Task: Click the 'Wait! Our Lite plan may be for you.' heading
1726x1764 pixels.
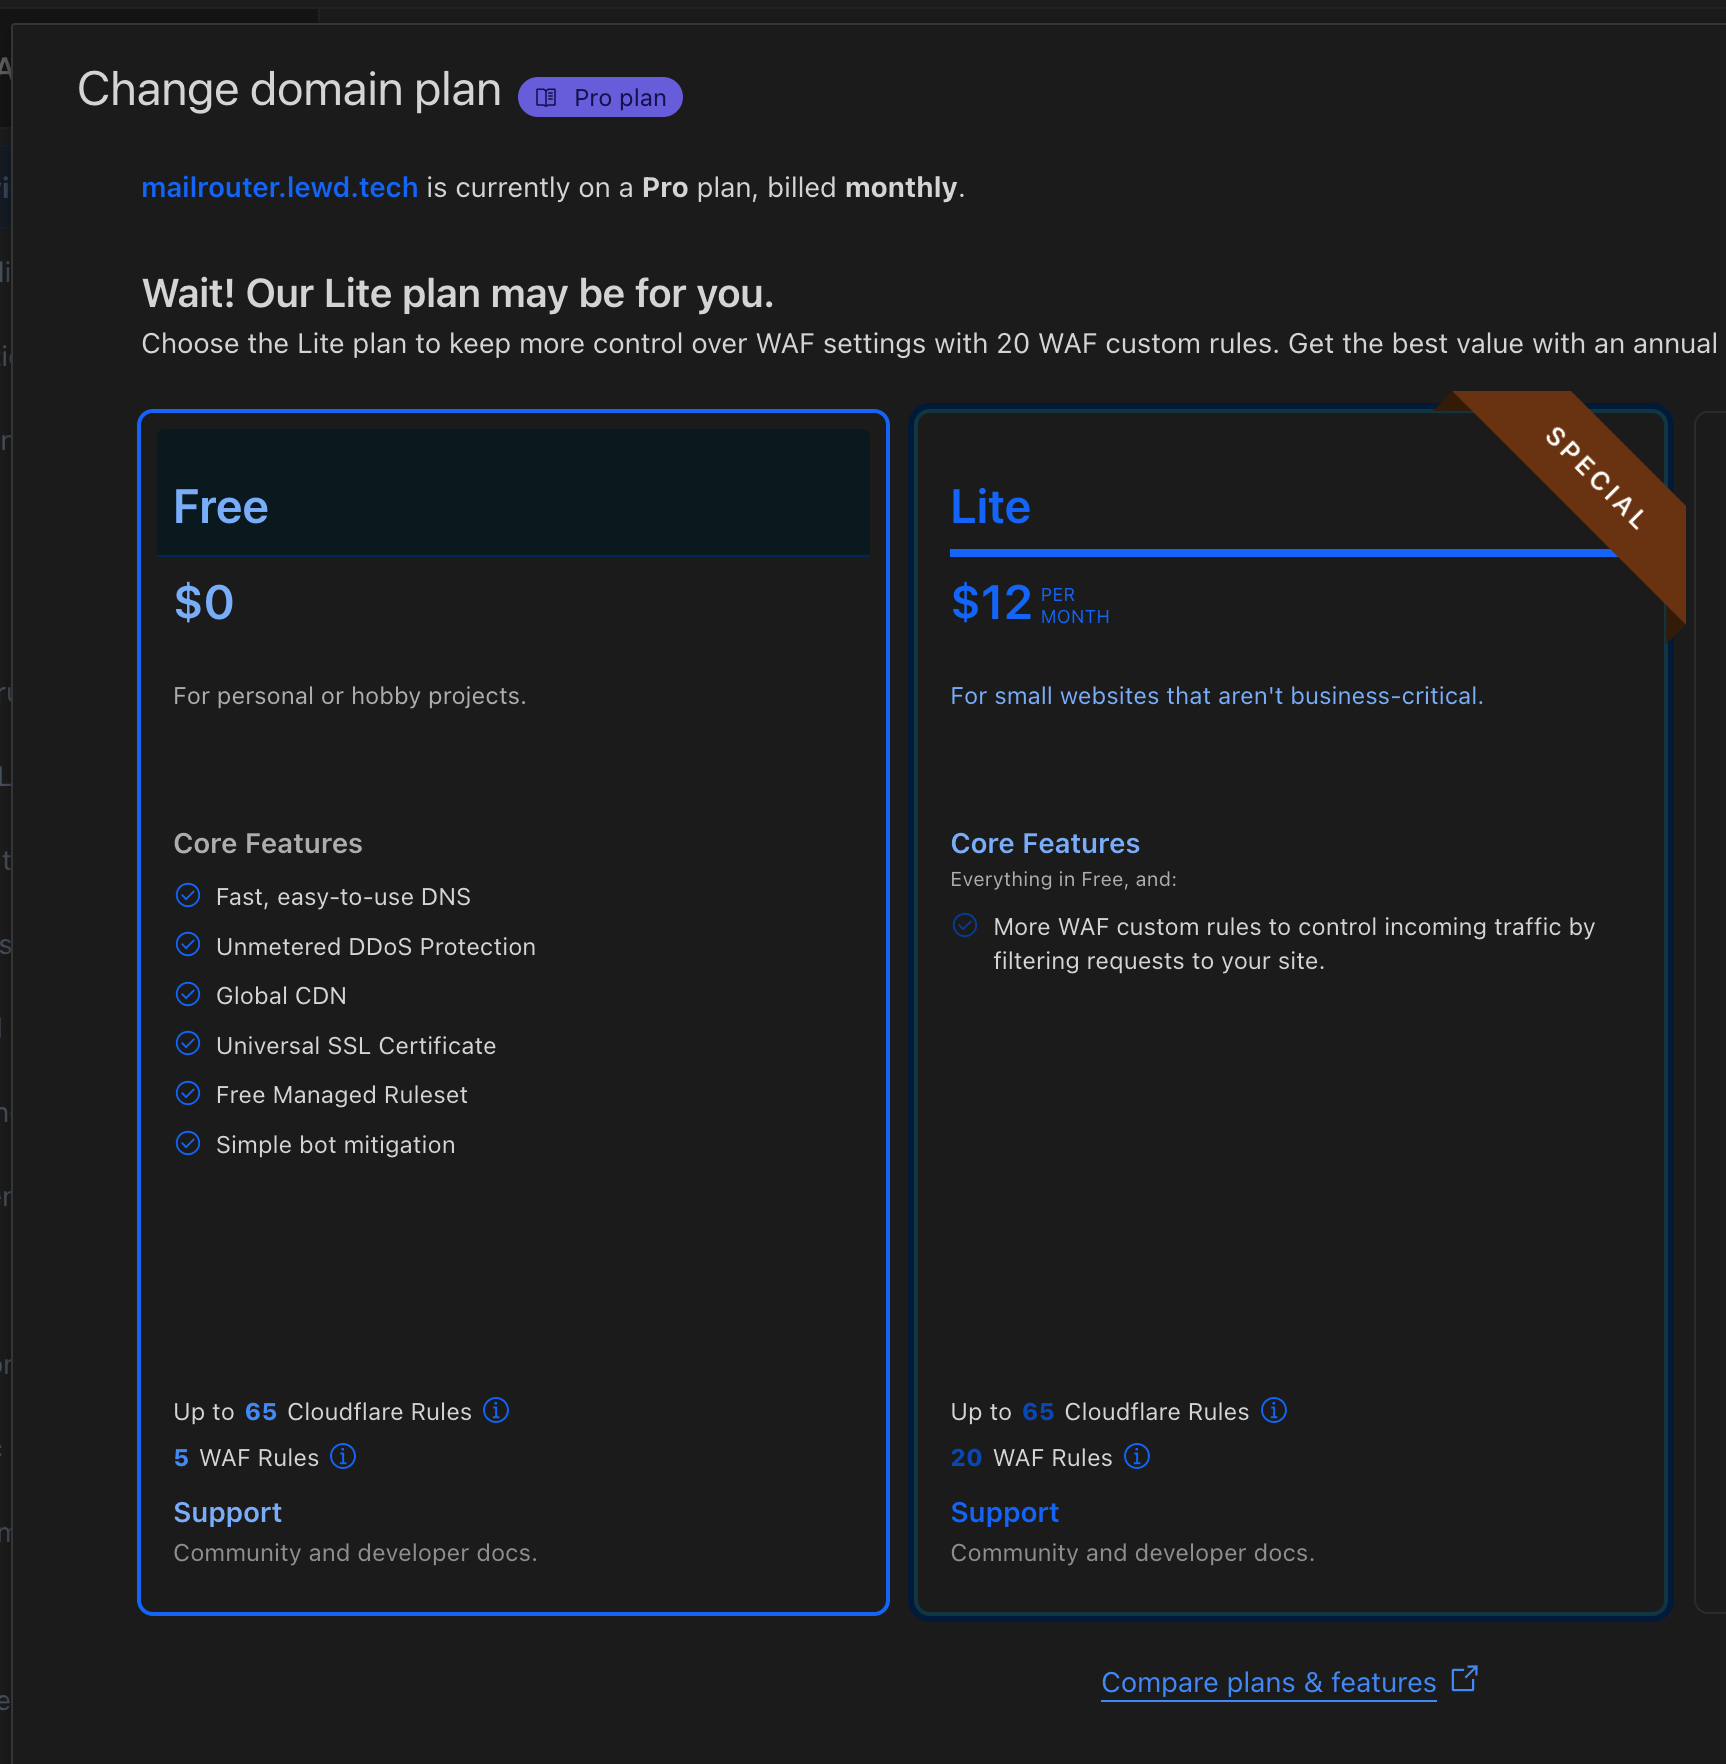Action: coord(458,294)
